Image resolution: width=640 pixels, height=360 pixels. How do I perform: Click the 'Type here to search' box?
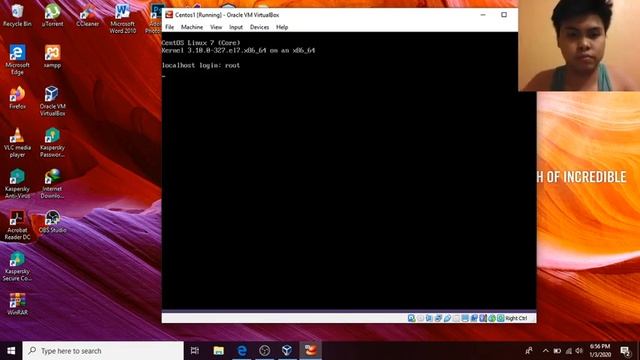click(x=103, y=351)
